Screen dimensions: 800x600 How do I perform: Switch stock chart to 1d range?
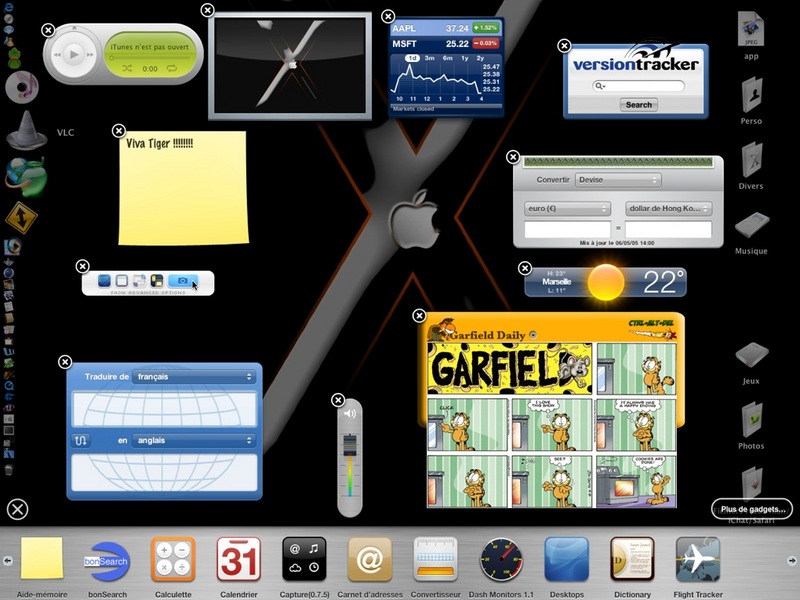[412, 58]
